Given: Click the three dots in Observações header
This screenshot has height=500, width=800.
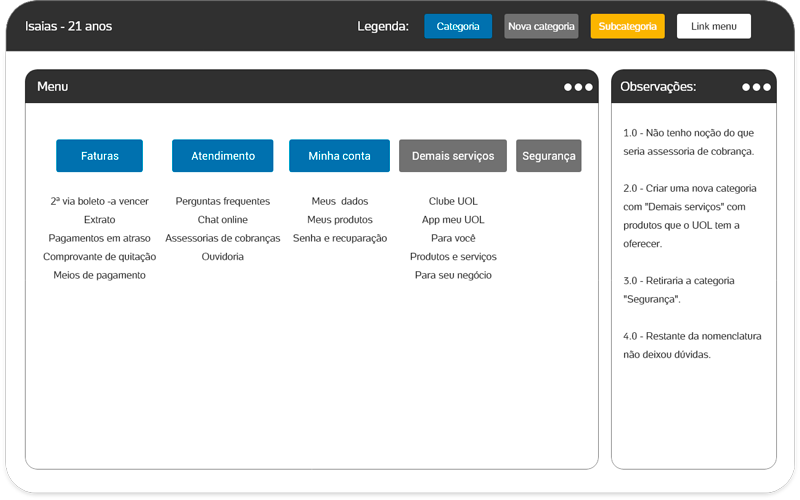Looking at the screenshot, I should click(756, 87).
